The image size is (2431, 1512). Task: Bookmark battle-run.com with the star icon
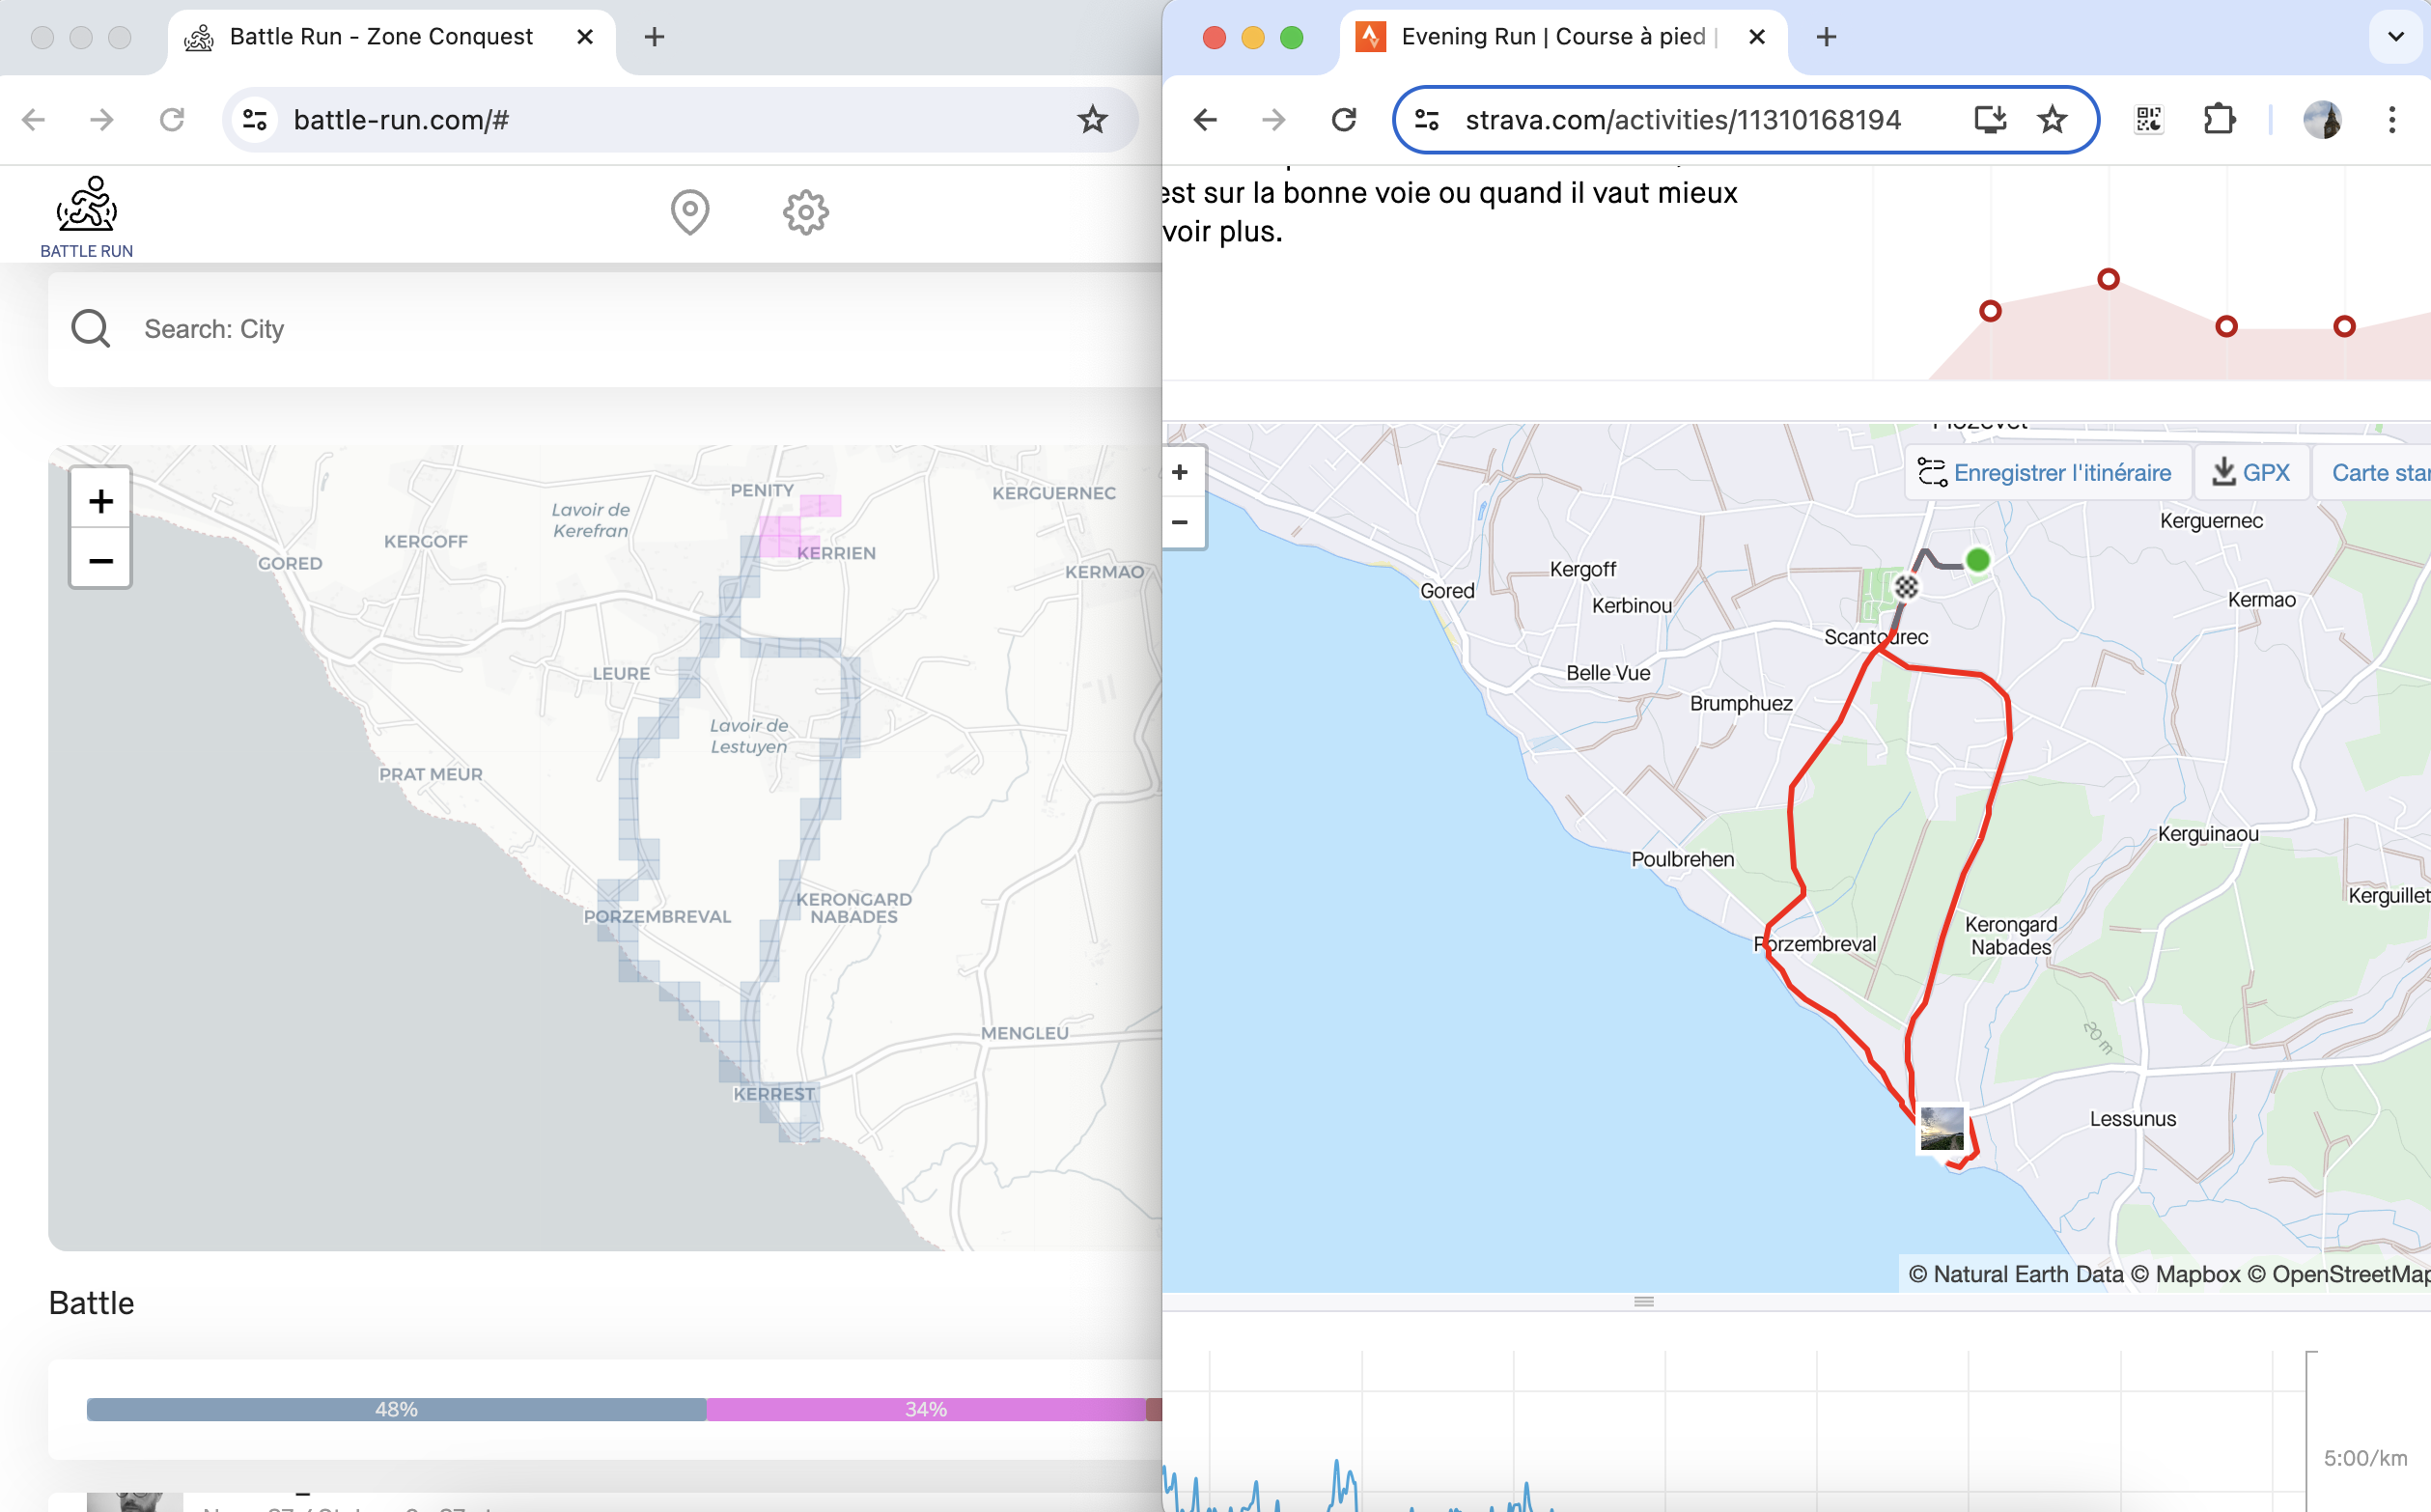pos(1092,120)
